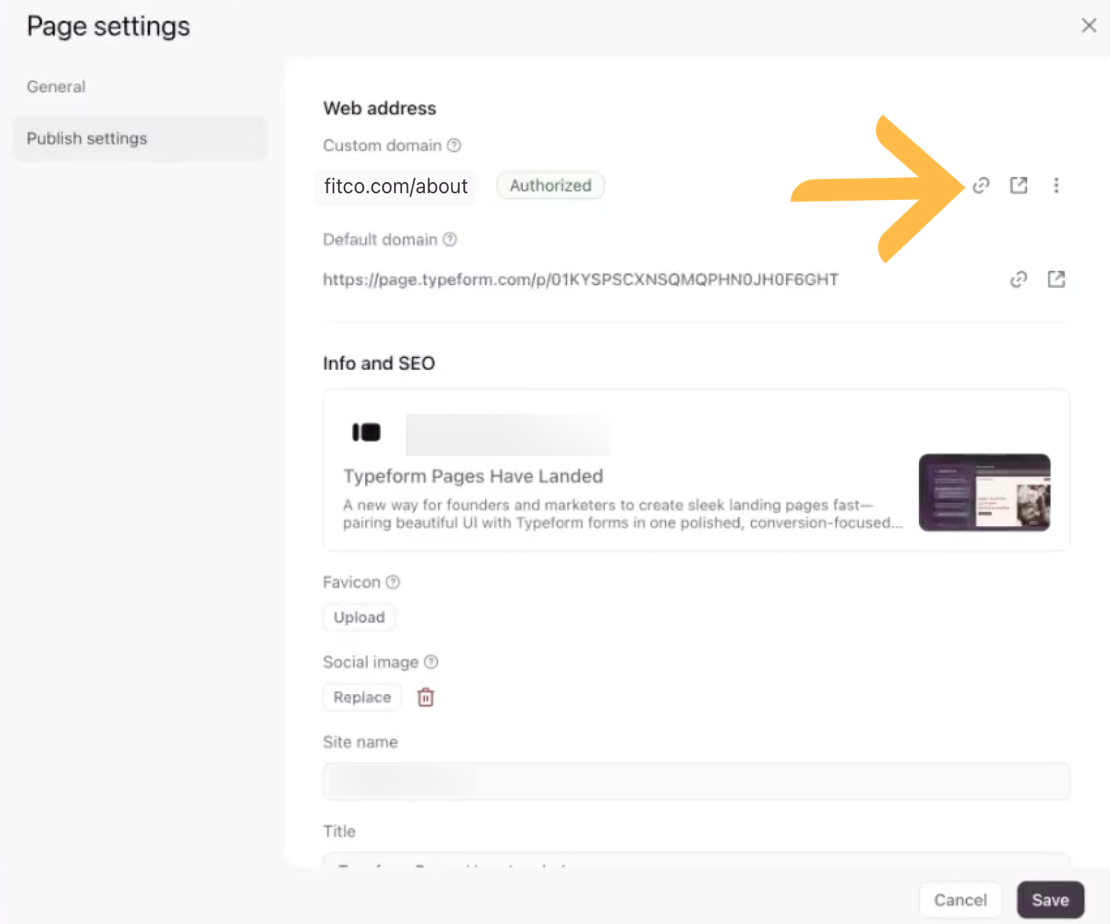Show Default domain help tooltip

[x=450, y=239]
